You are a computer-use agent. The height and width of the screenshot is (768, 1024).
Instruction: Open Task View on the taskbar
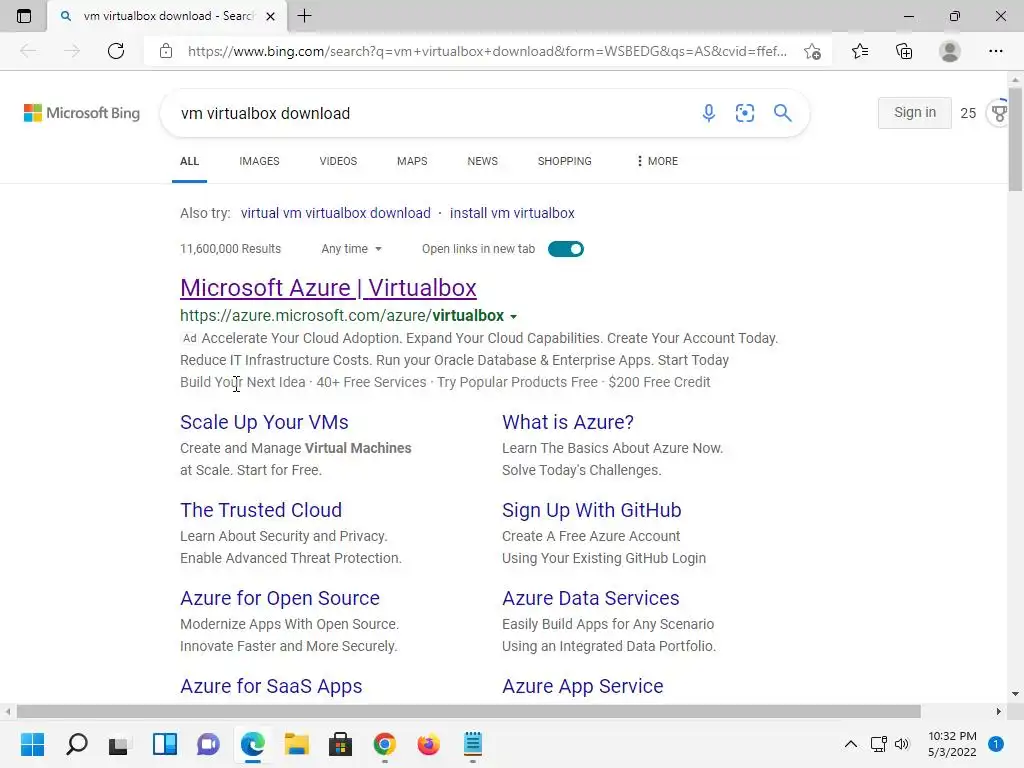click(119, 744)
